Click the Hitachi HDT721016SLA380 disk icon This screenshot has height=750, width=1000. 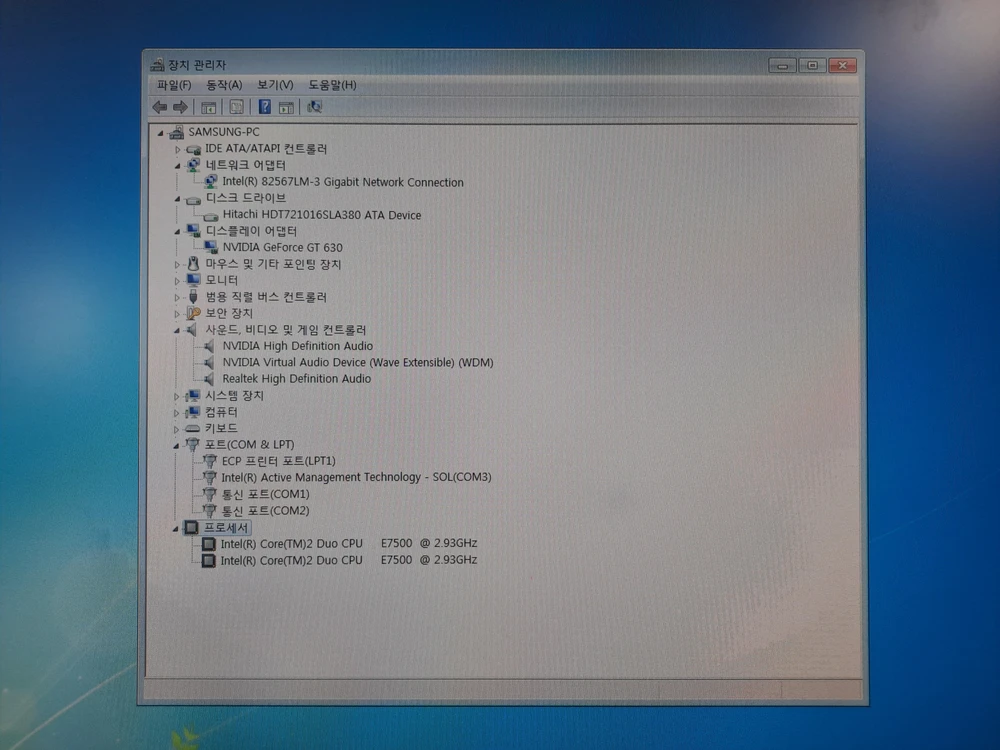pyautogui.click(x=210, y=216)
